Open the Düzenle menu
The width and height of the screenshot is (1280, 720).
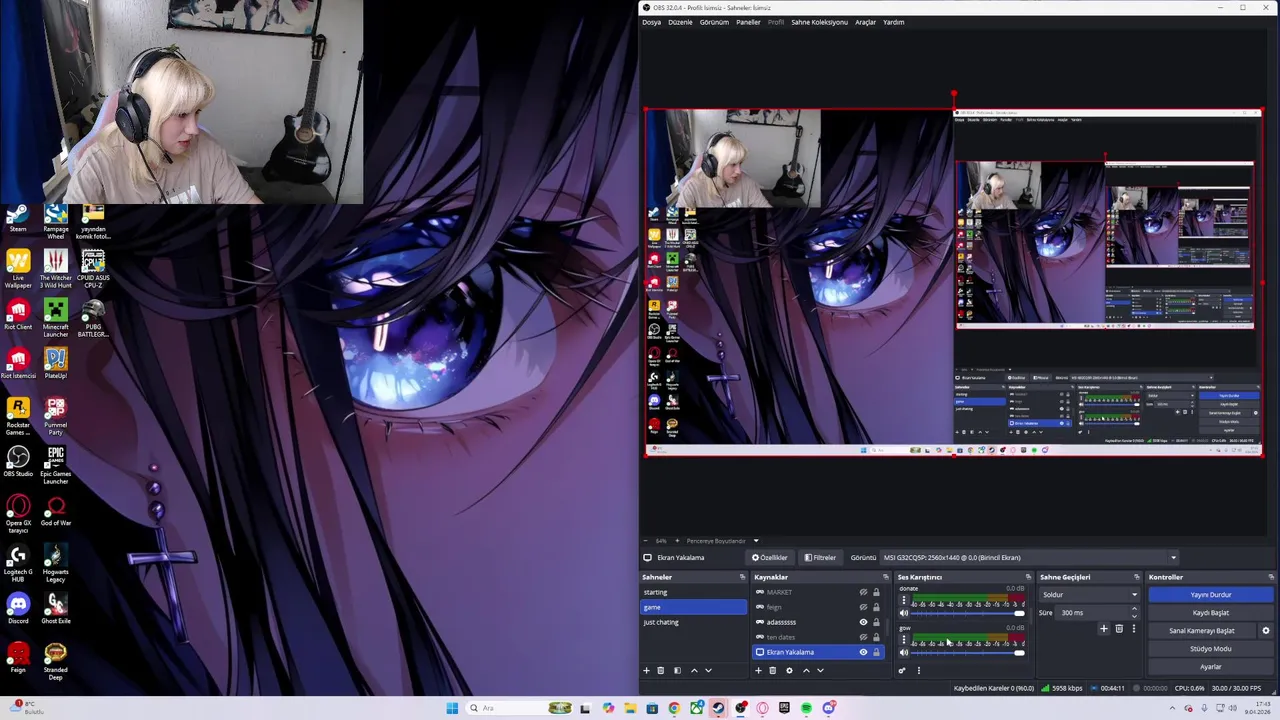680,22
